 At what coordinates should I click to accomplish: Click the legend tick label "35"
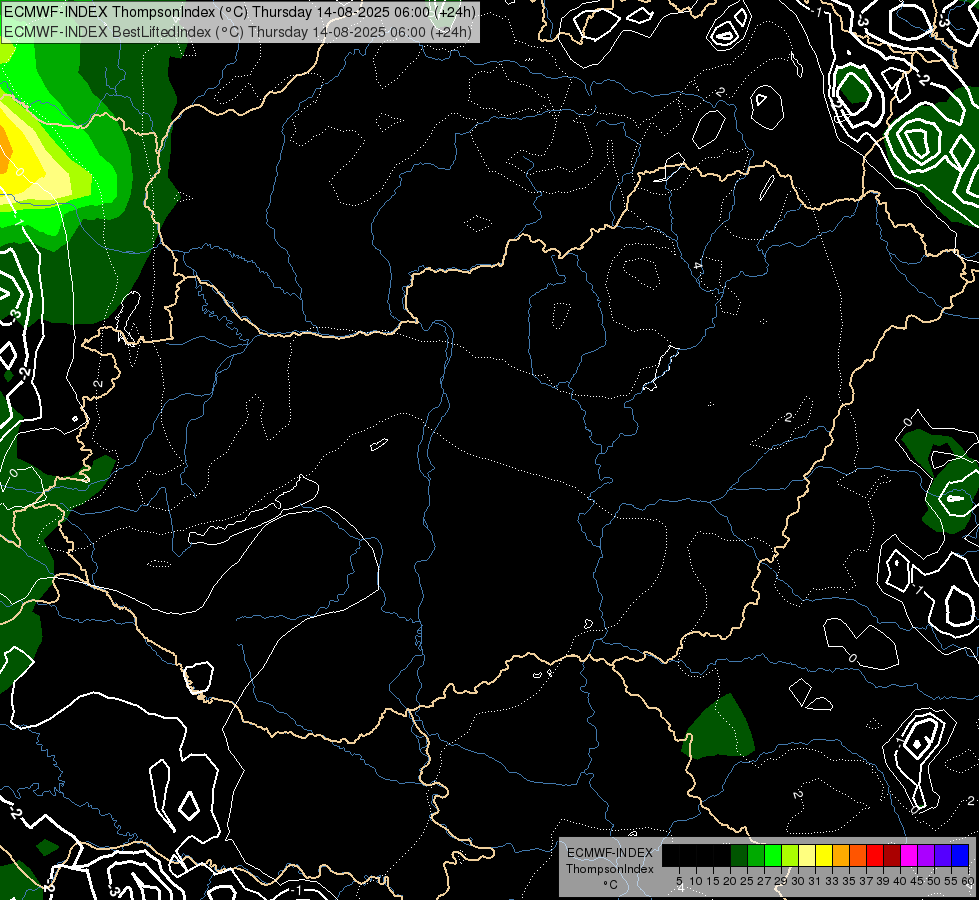pos(850,881)
